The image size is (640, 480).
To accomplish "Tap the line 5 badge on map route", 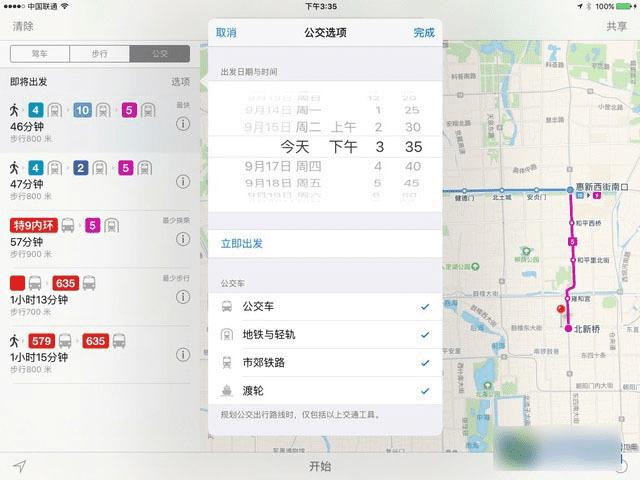I will (x=572, y=242).
